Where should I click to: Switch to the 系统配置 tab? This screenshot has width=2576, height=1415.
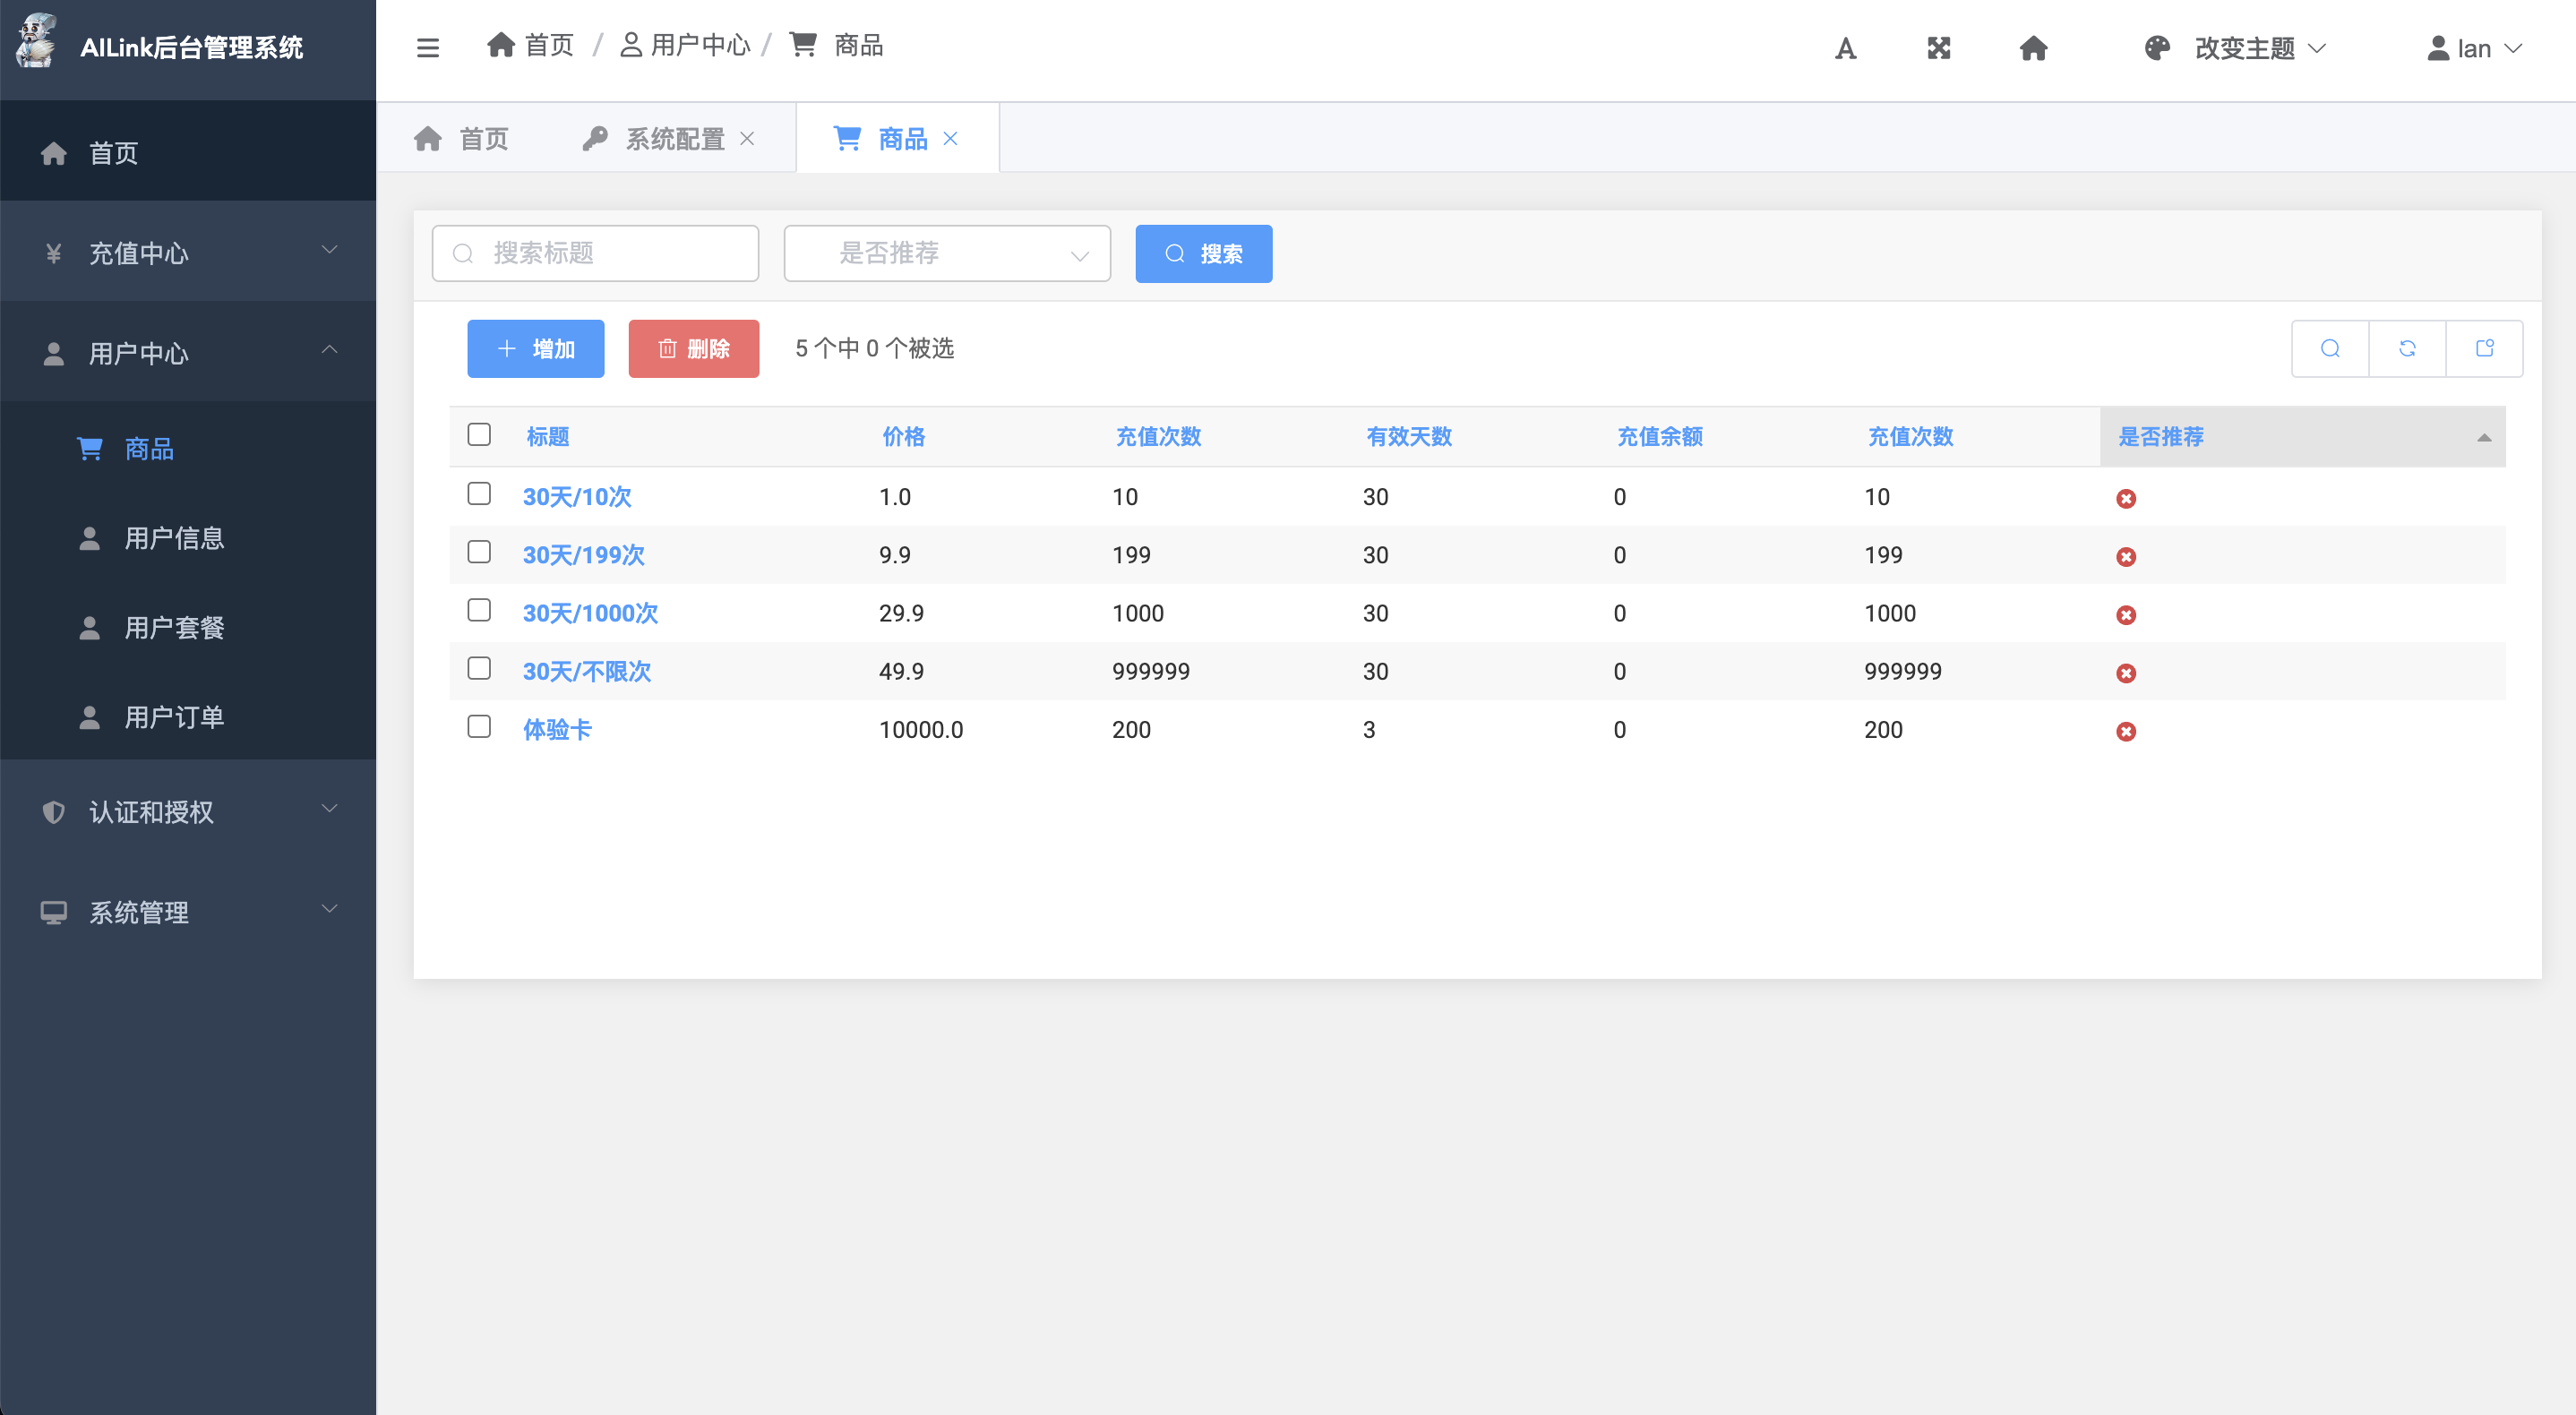670,139
